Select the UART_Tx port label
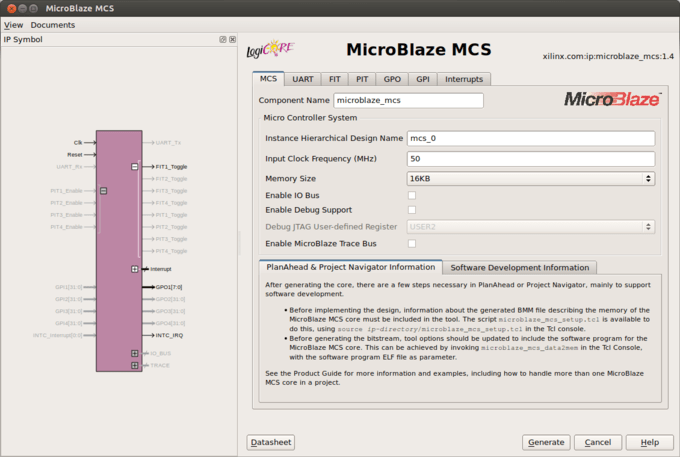Screen dimensions: 680x457 pyautogui.click(x=168, y=143)
